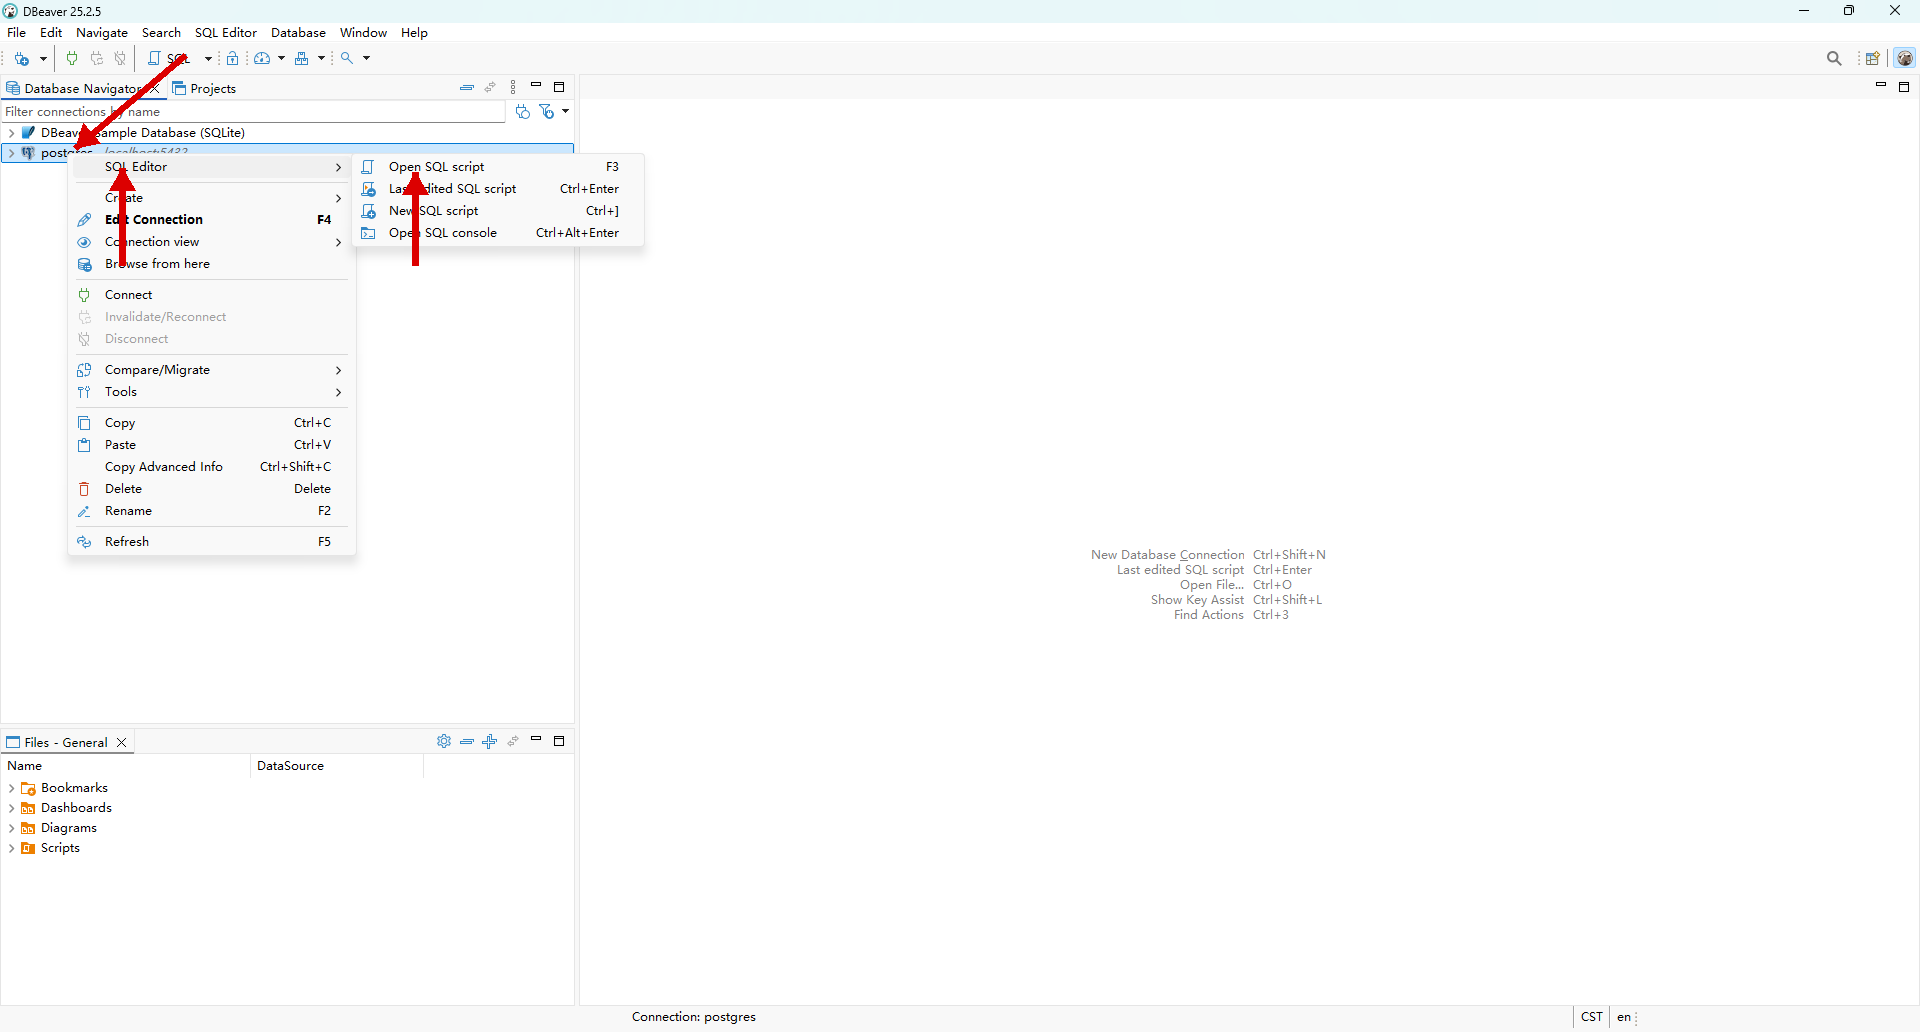1920x1032 pixels.
Task: Open dropdown next to New Connection icon
Action: 43,59
